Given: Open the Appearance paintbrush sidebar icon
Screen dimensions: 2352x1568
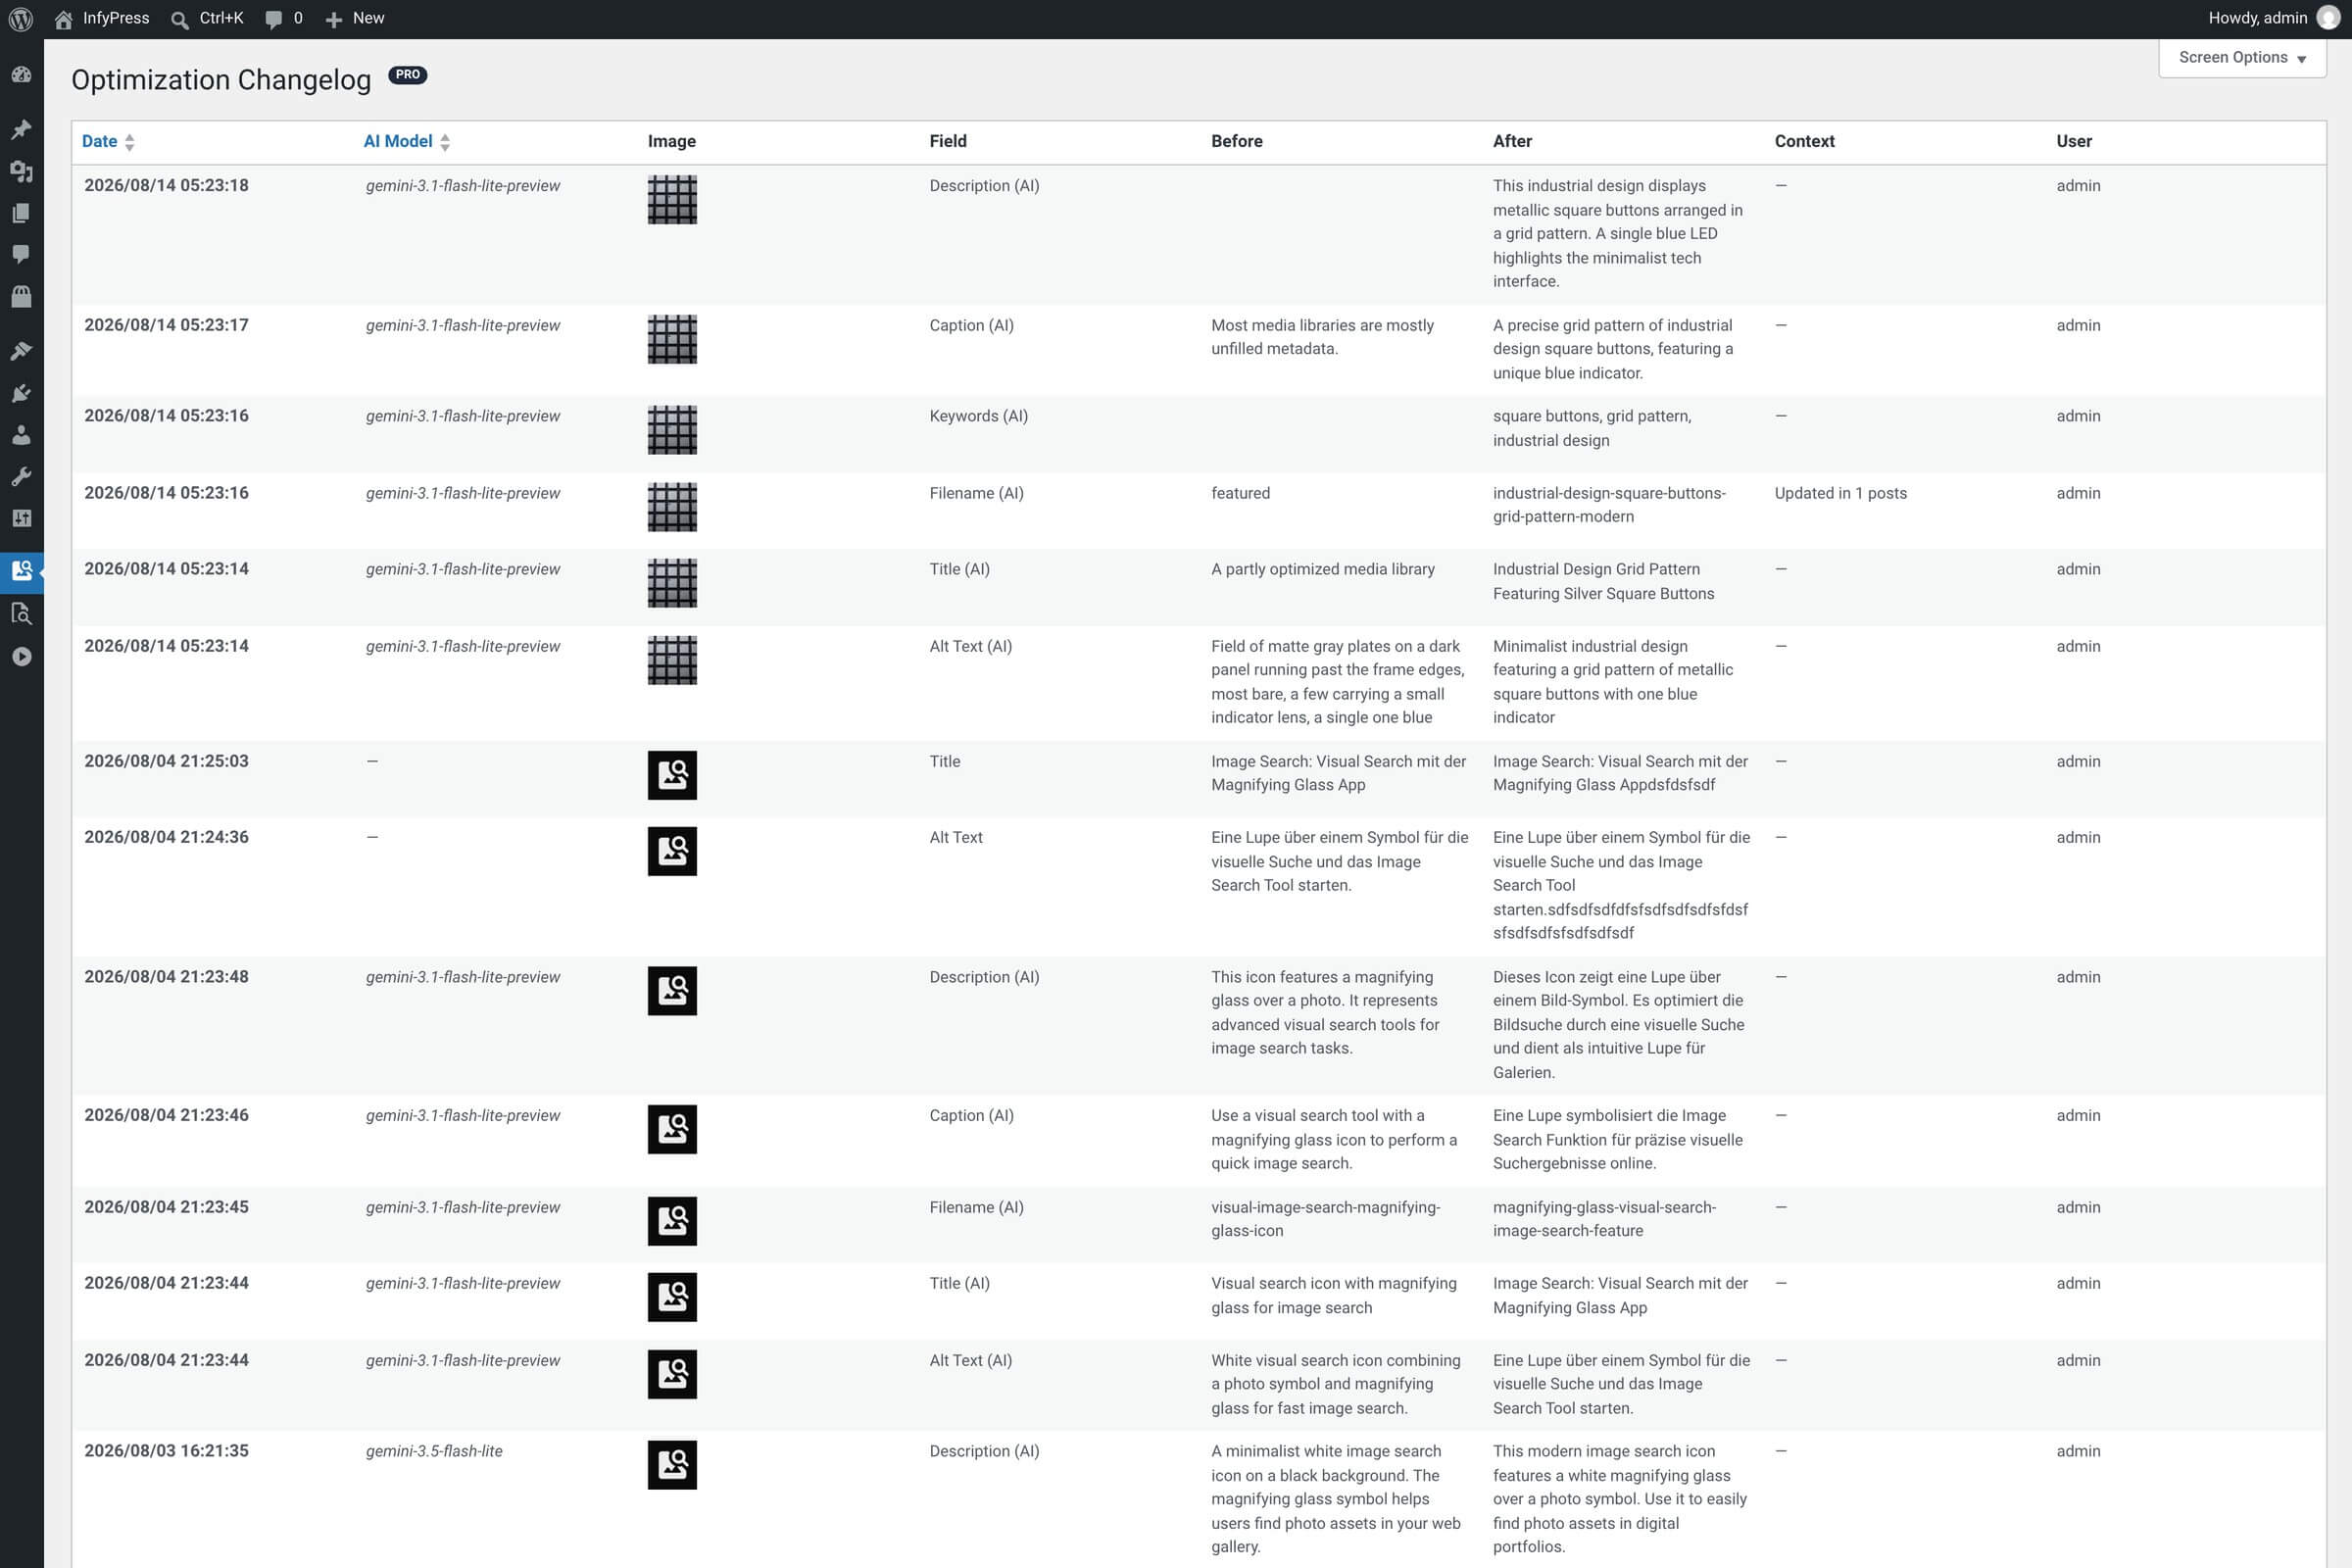Looking at the screenshot, I should [x=21, y=350].
